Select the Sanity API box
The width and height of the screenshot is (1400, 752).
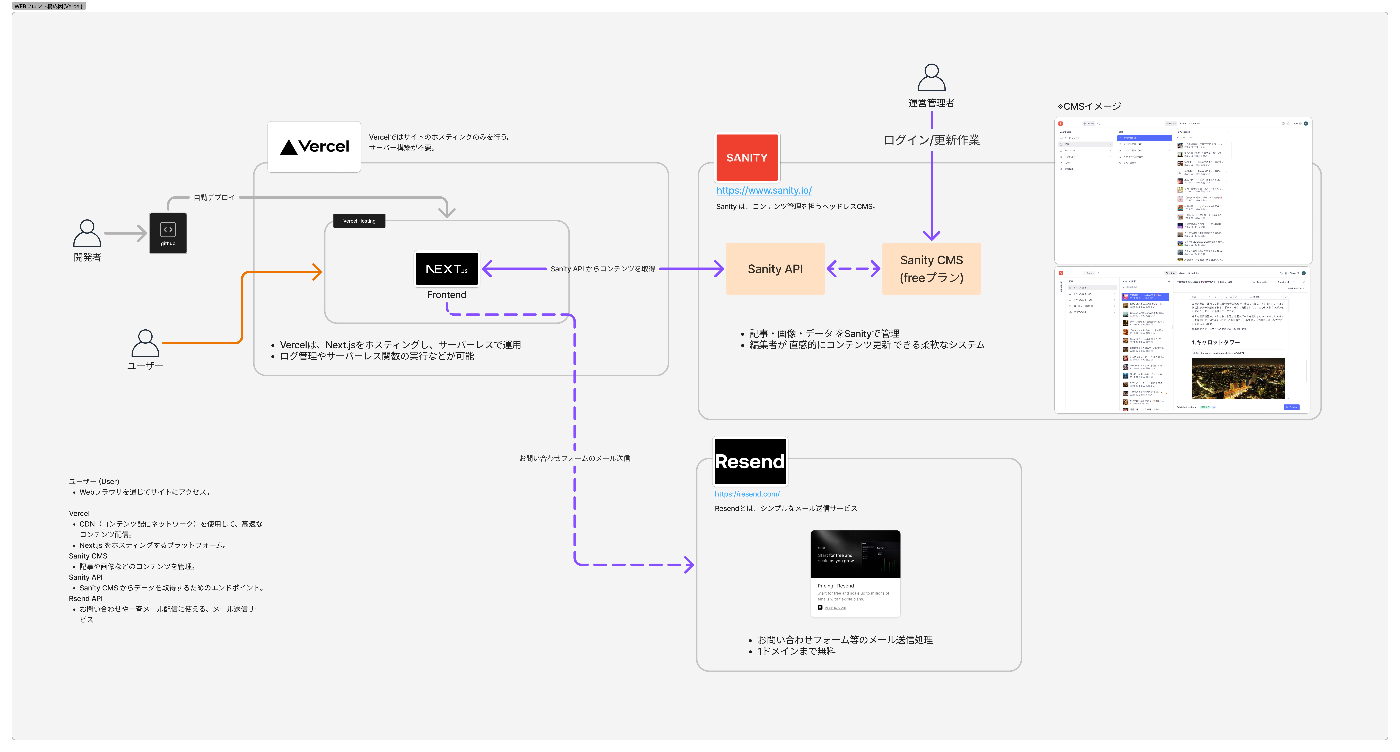(x=775, y=269)
